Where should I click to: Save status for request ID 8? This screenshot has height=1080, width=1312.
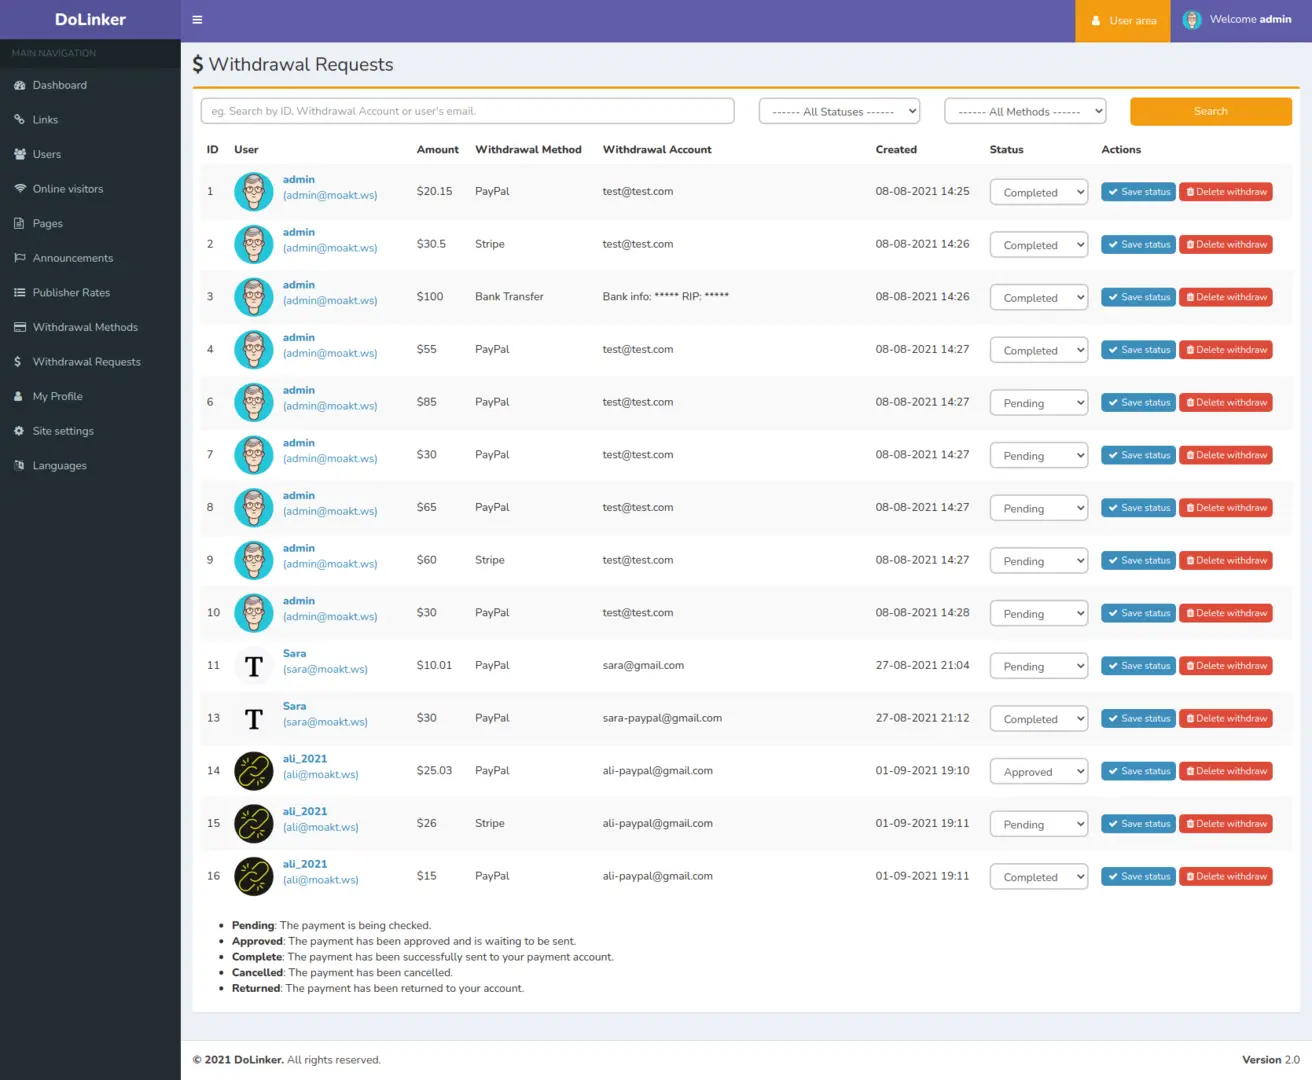[1139, 508]
